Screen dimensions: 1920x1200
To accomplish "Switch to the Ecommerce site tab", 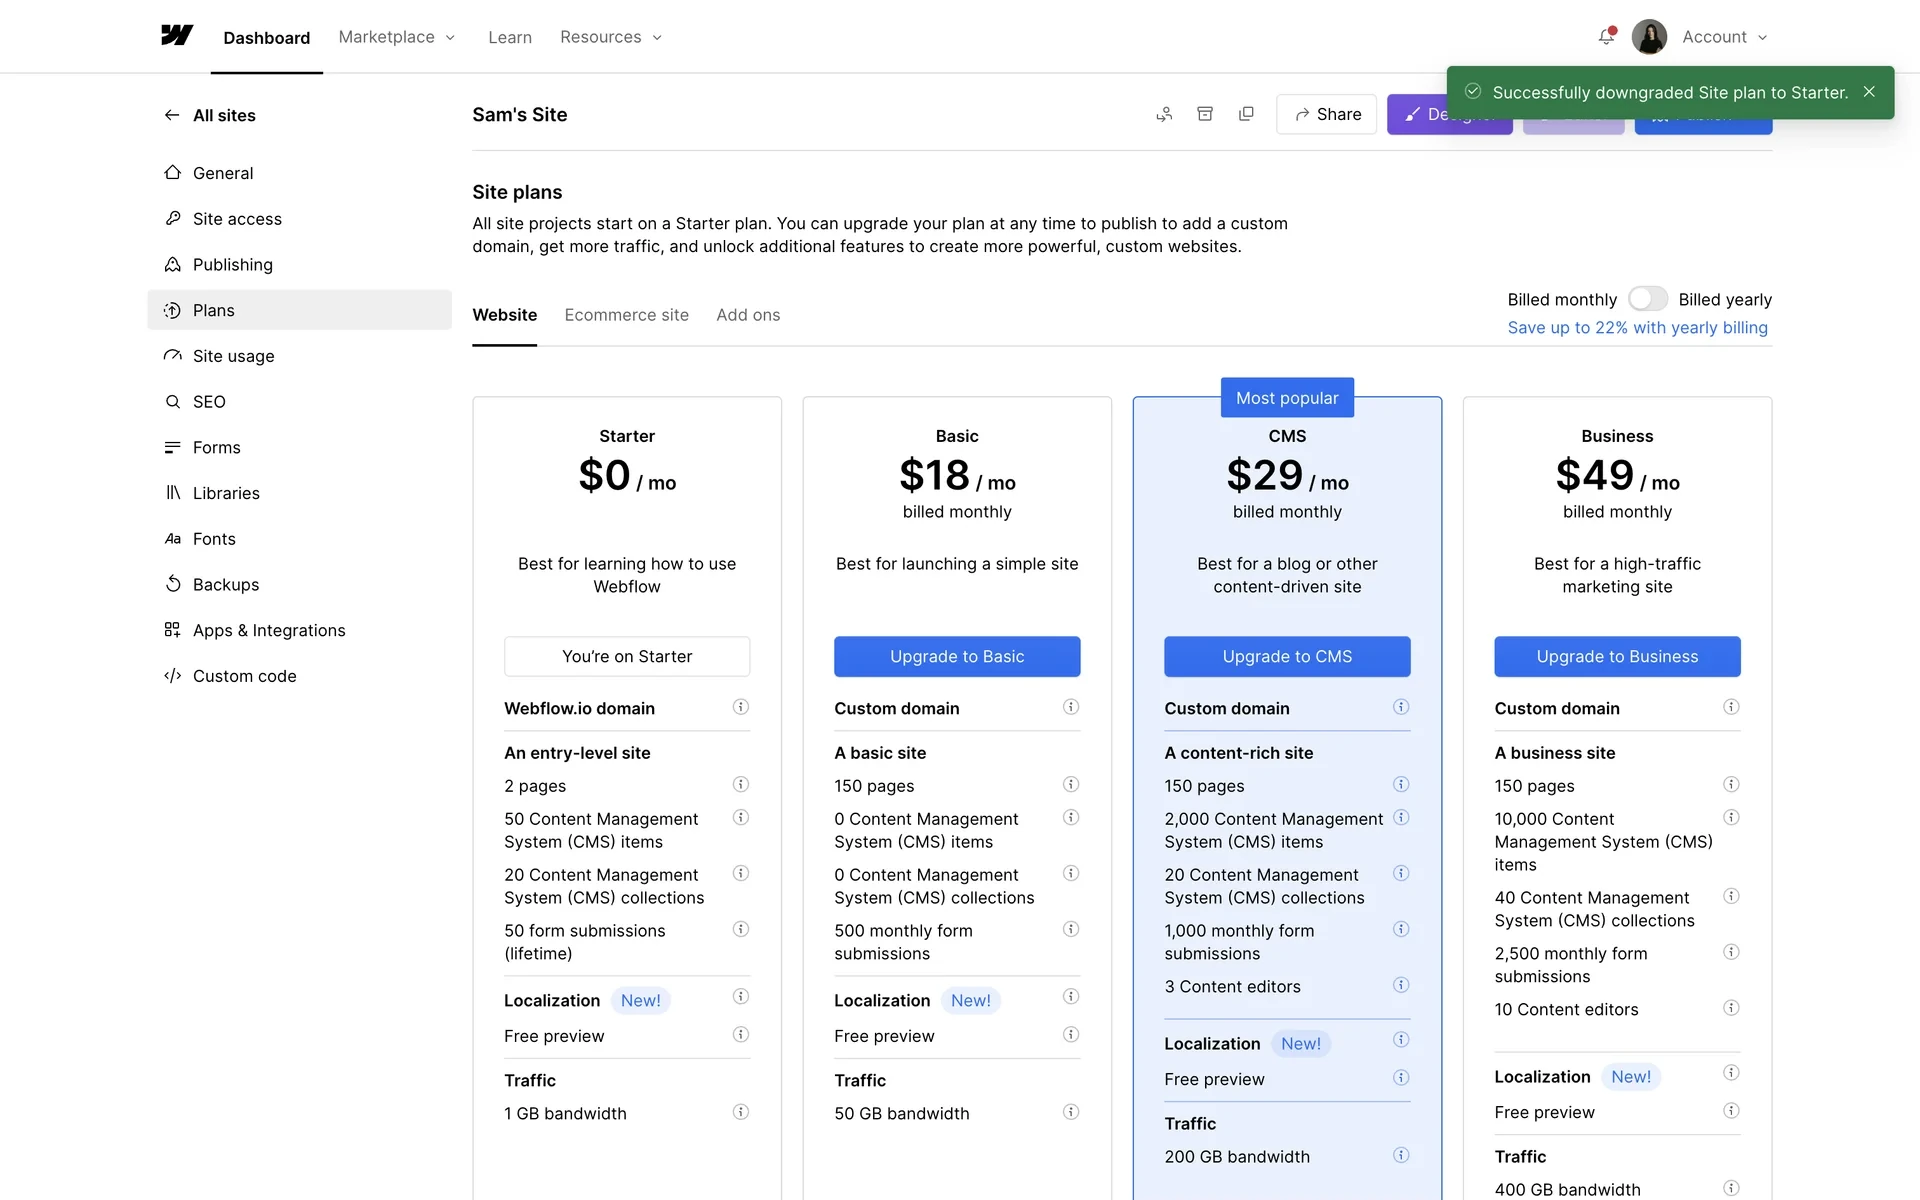I will (x=626, y=315).
